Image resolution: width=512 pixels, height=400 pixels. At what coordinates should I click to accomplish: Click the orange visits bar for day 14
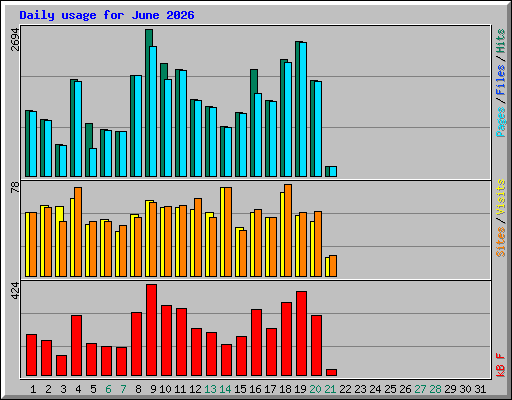[228, 232]
